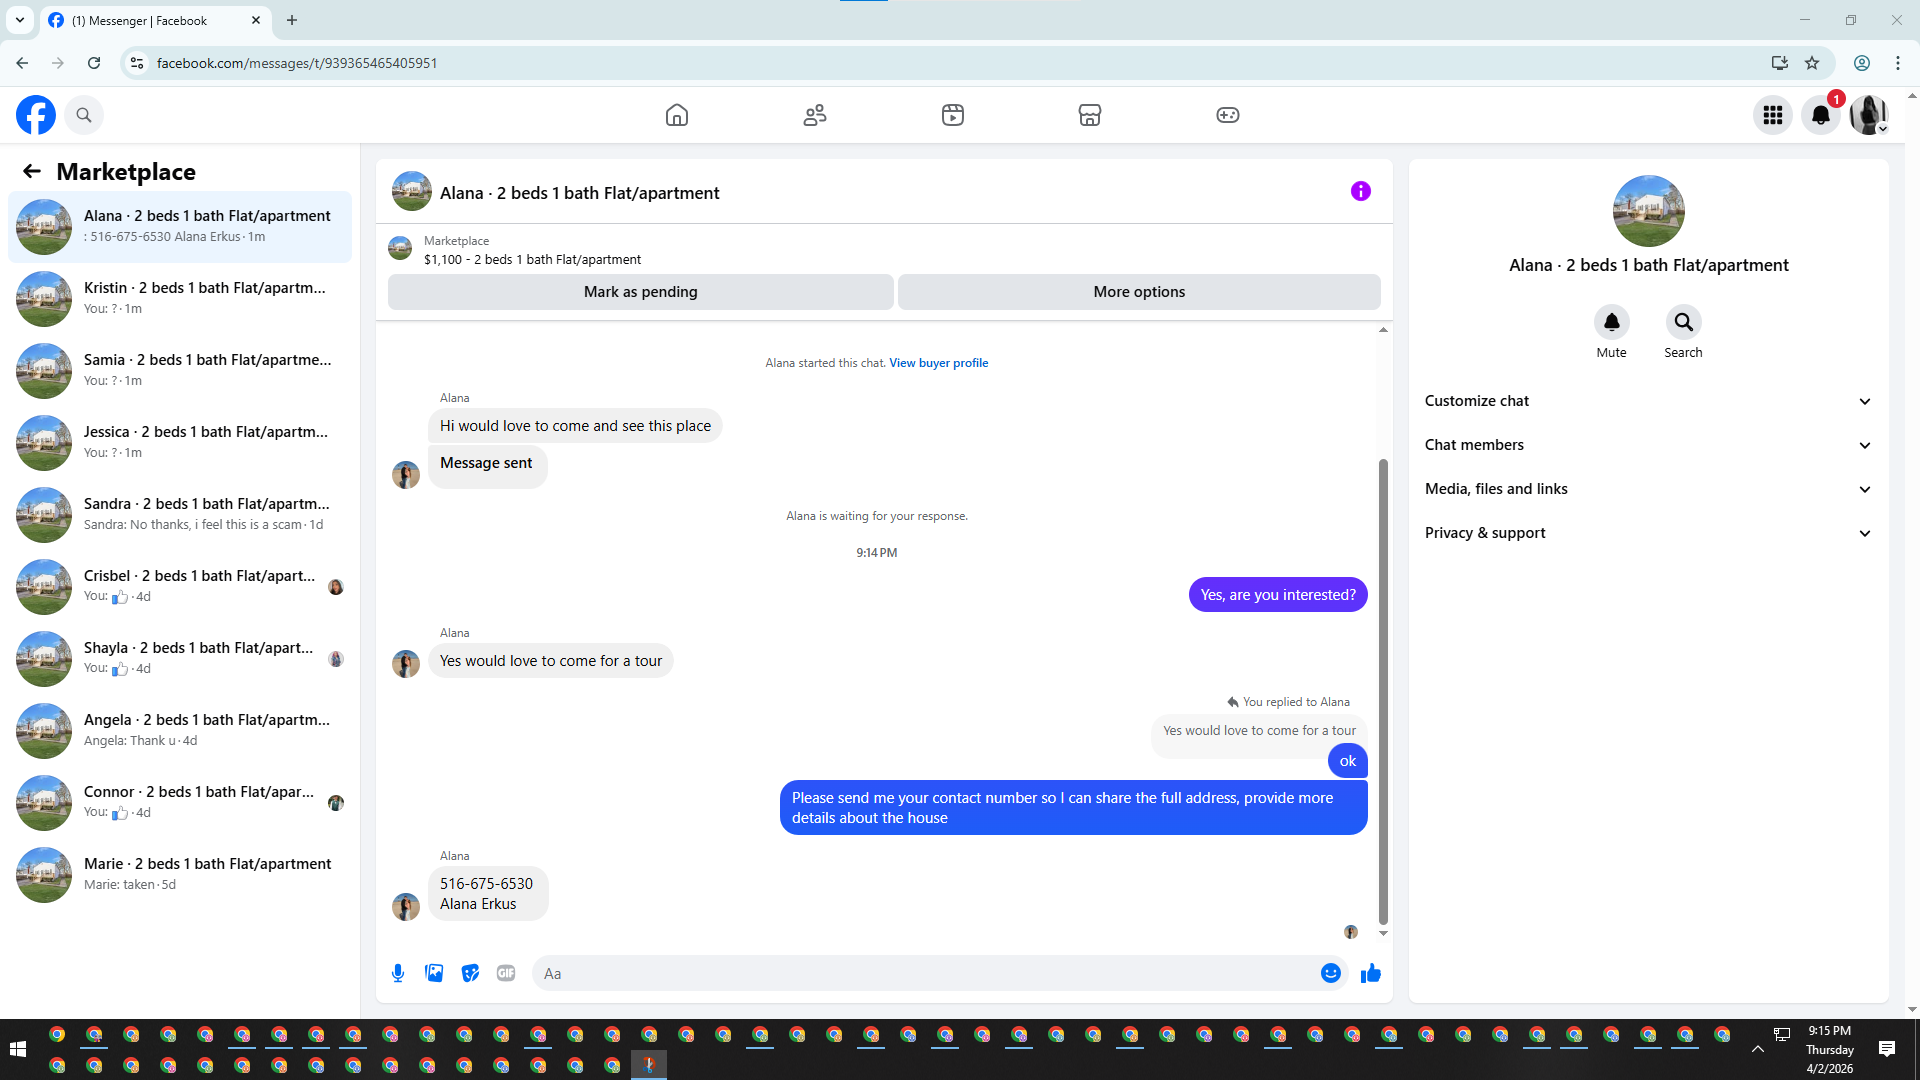The height and width of the screenshot is (1080, 1920).
Task: Click the browser address bar URL
Action: pyautogui.click(x=297, y=63)
